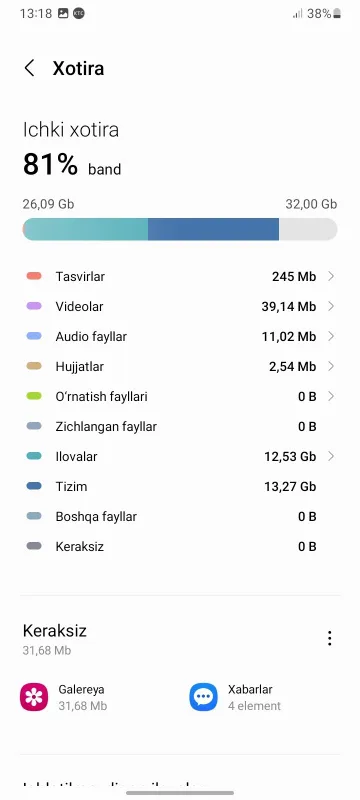Tap the image notification icon in status bar

coord(63,14)
